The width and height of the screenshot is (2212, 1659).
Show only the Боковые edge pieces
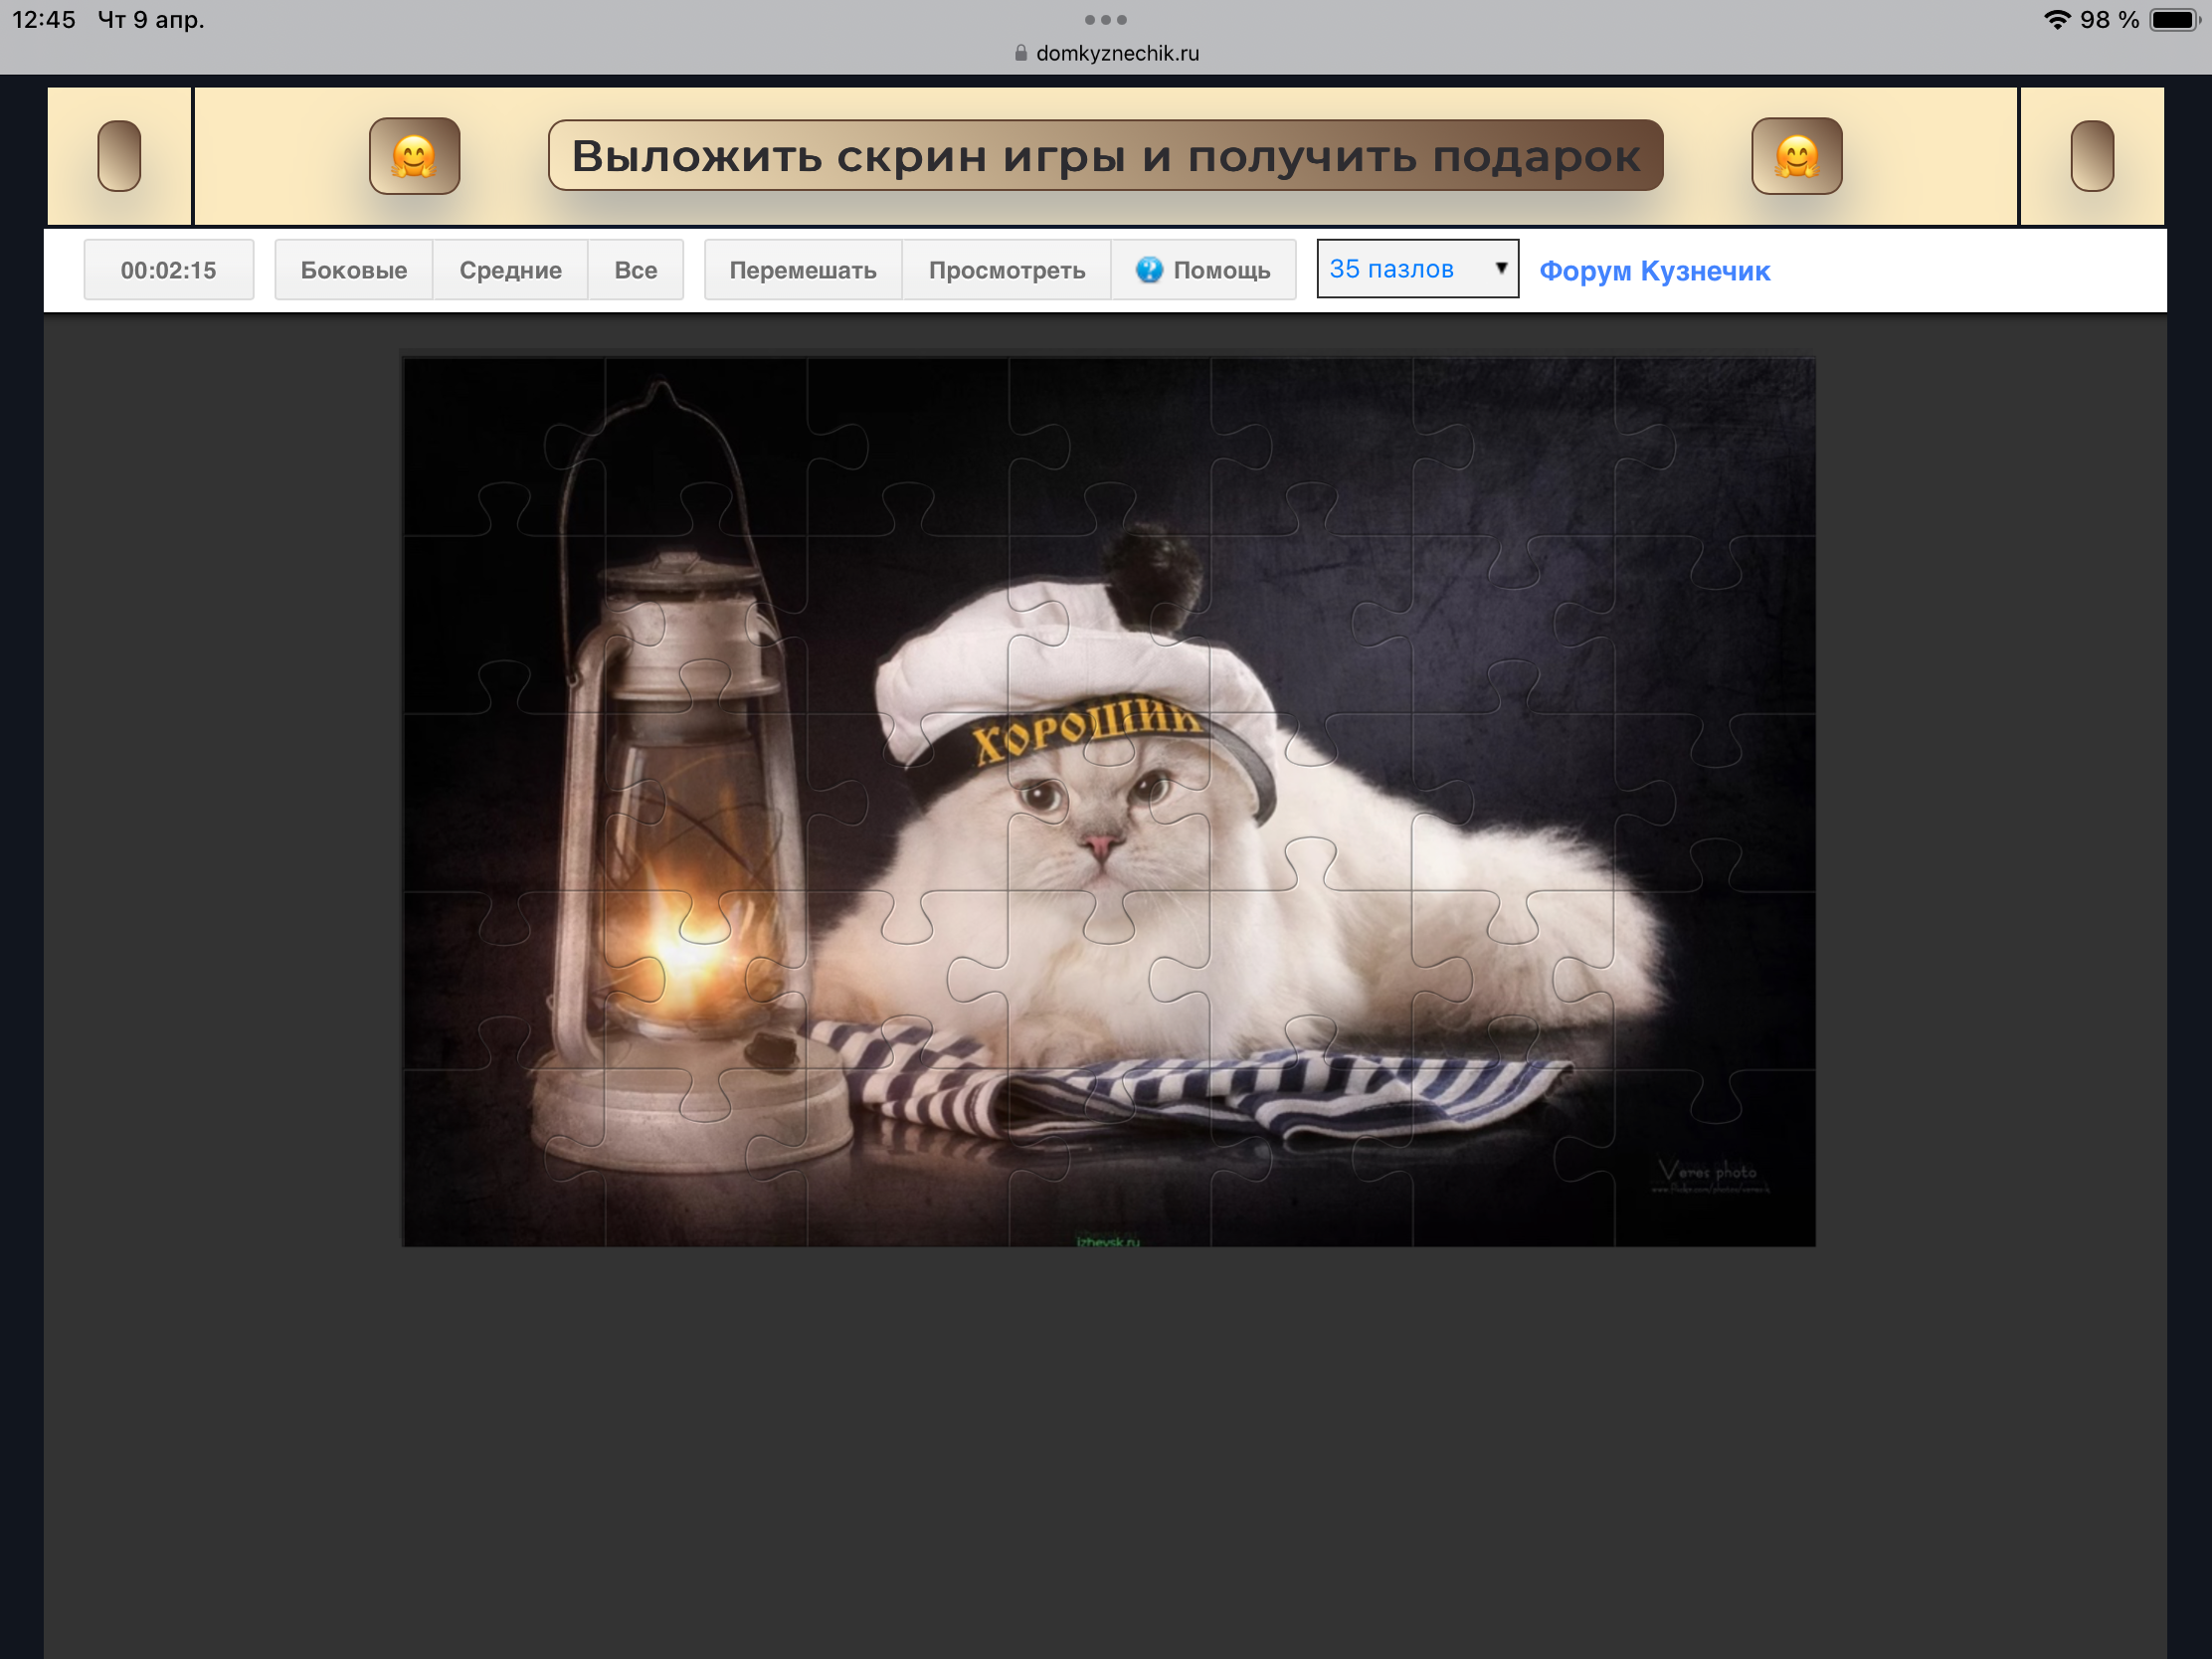pos(353,270)
